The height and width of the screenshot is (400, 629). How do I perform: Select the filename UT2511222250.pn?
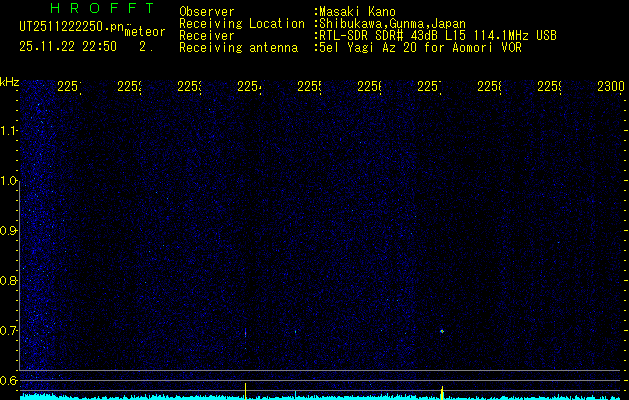point(72,27)
